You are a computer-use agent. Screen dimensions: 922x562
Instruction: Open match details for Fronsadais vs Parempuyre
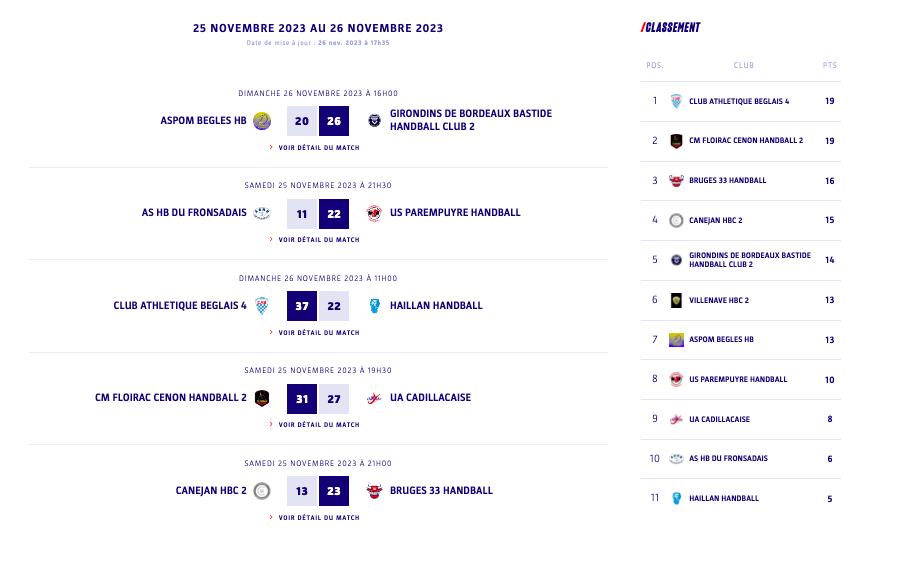[318, 240]
